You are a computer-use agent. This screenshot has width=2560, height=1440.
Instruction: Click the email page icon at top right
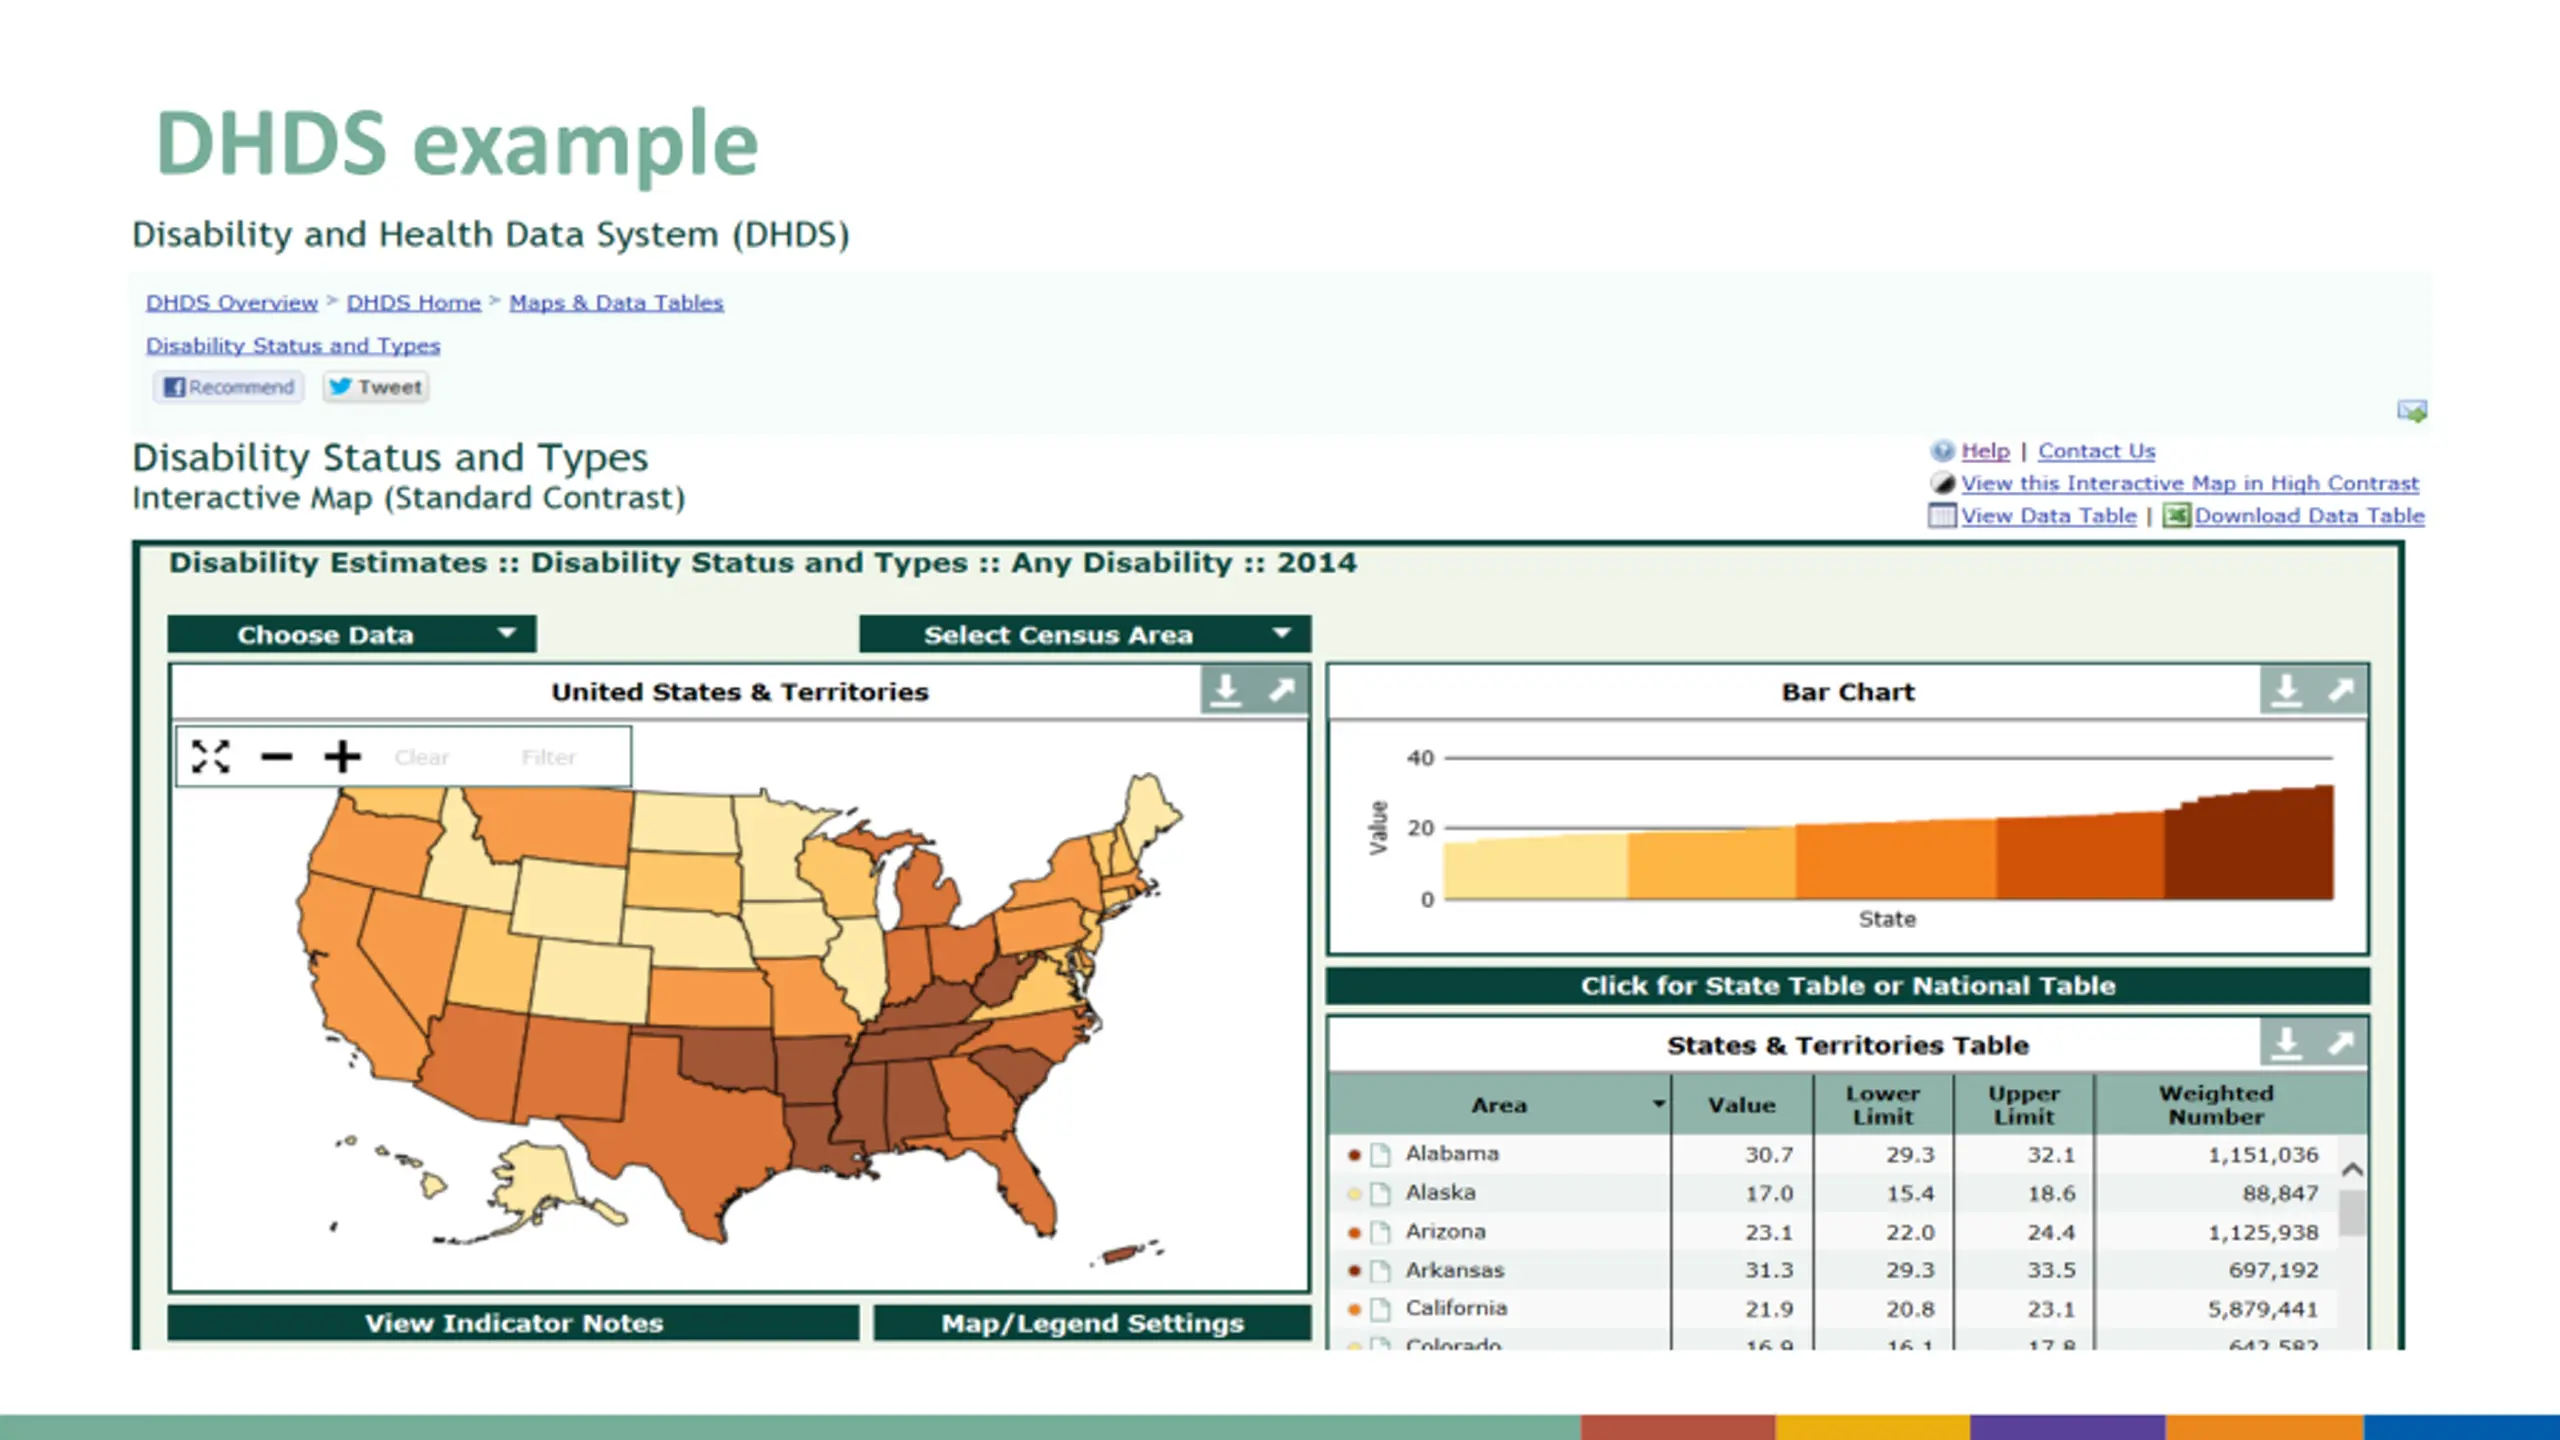2412,410
